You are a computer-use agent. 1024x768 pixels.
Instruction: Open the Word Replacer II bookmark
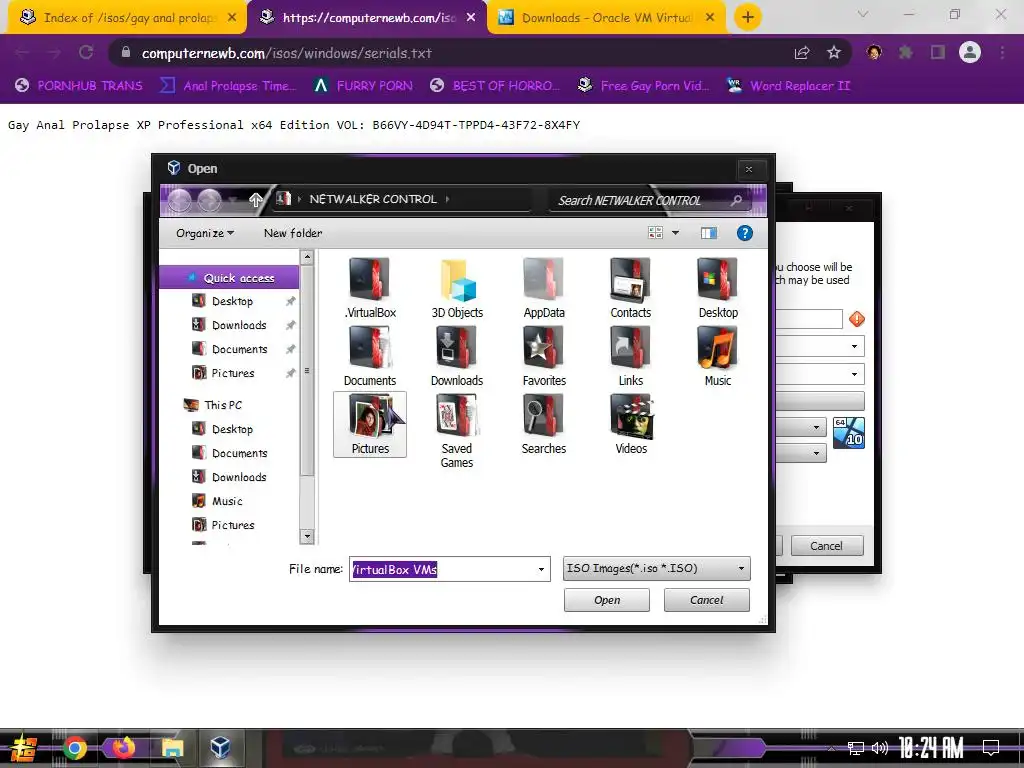[788, 86]
